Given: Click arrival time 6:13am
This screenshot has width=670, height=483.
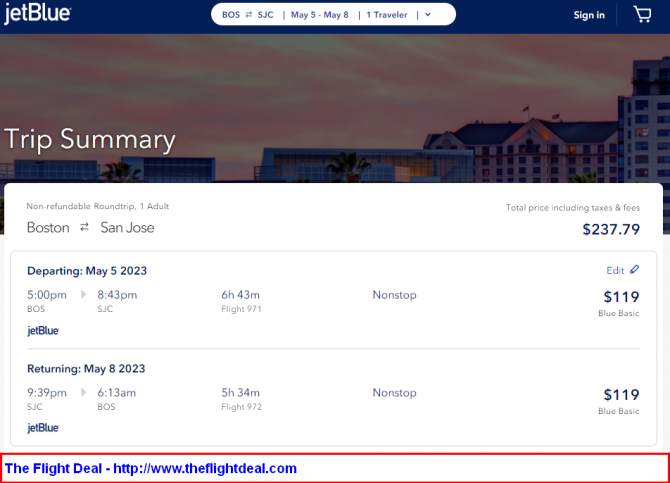Looking at the screenshot, I should click(117, 392).
